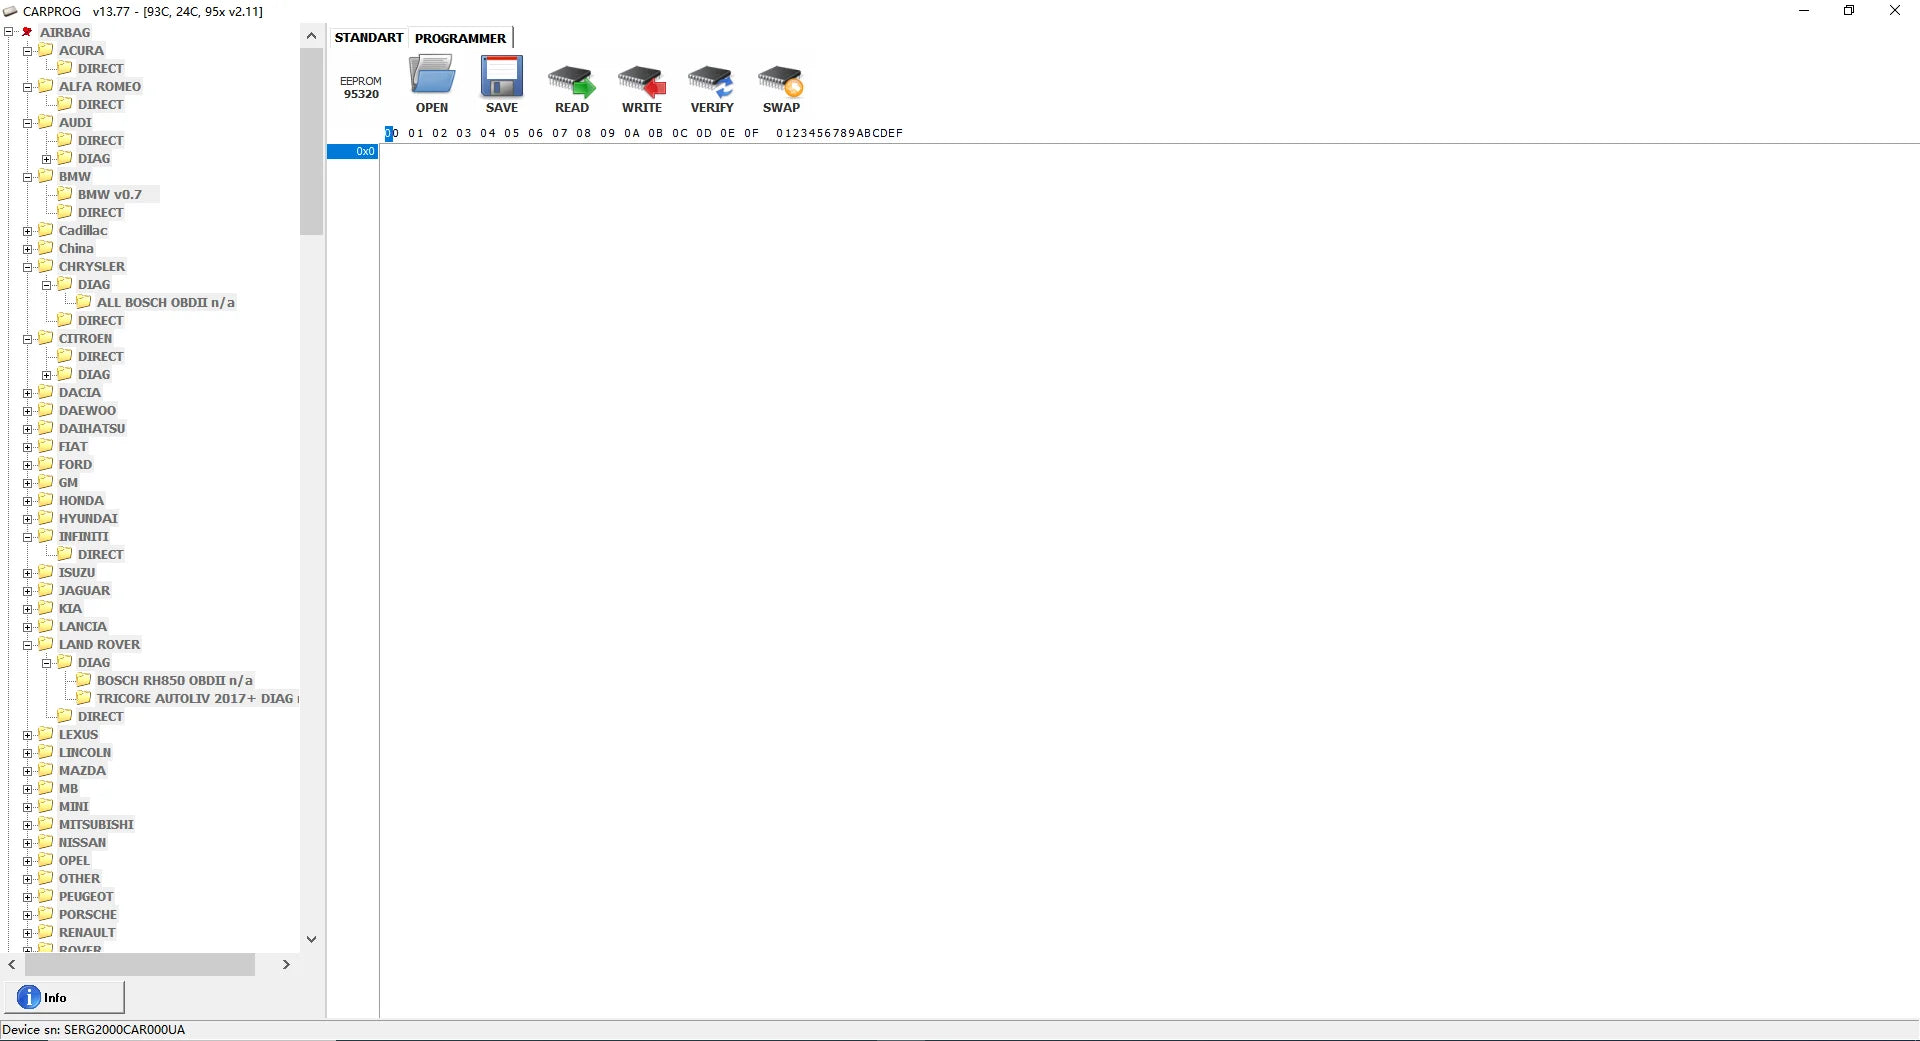
Task: Expand the HONDA tree node
Action: tap(28, 501)
